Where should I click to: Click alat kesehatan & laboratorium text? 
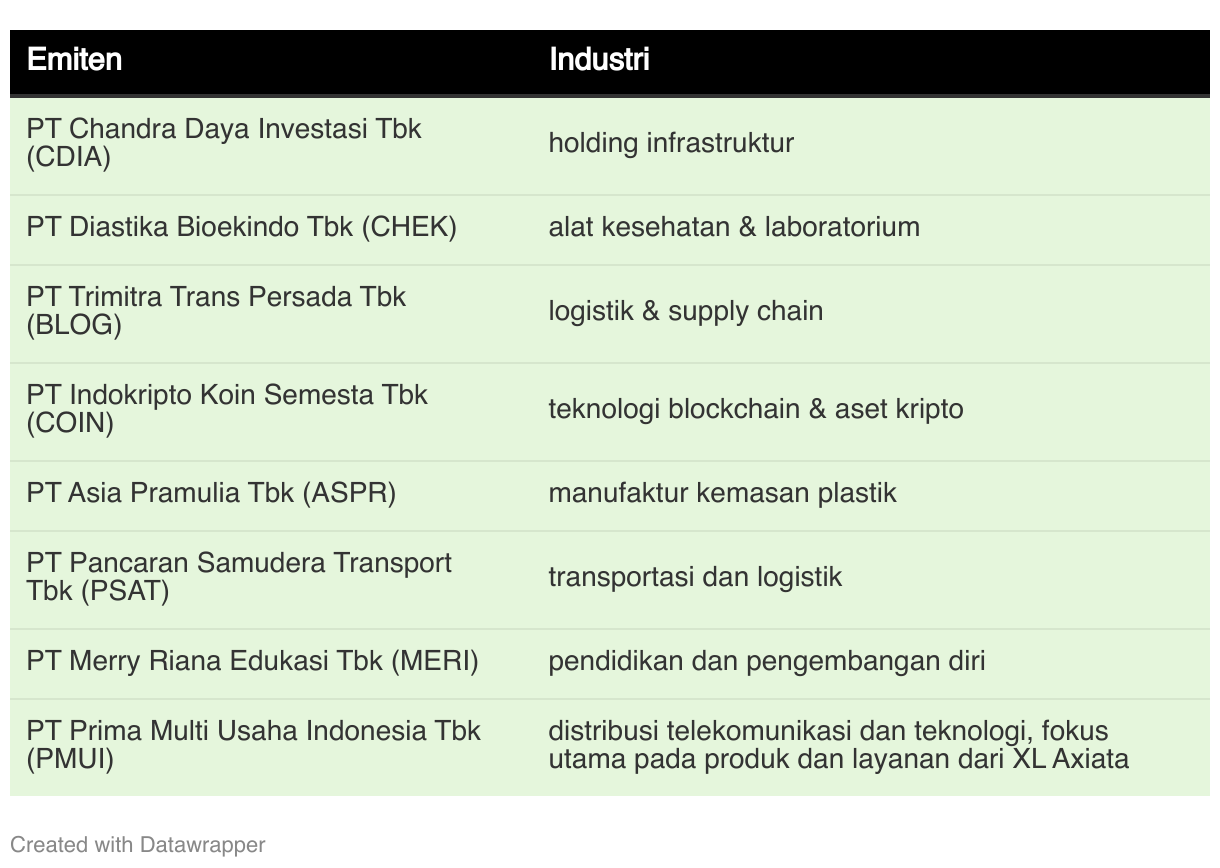734,227
